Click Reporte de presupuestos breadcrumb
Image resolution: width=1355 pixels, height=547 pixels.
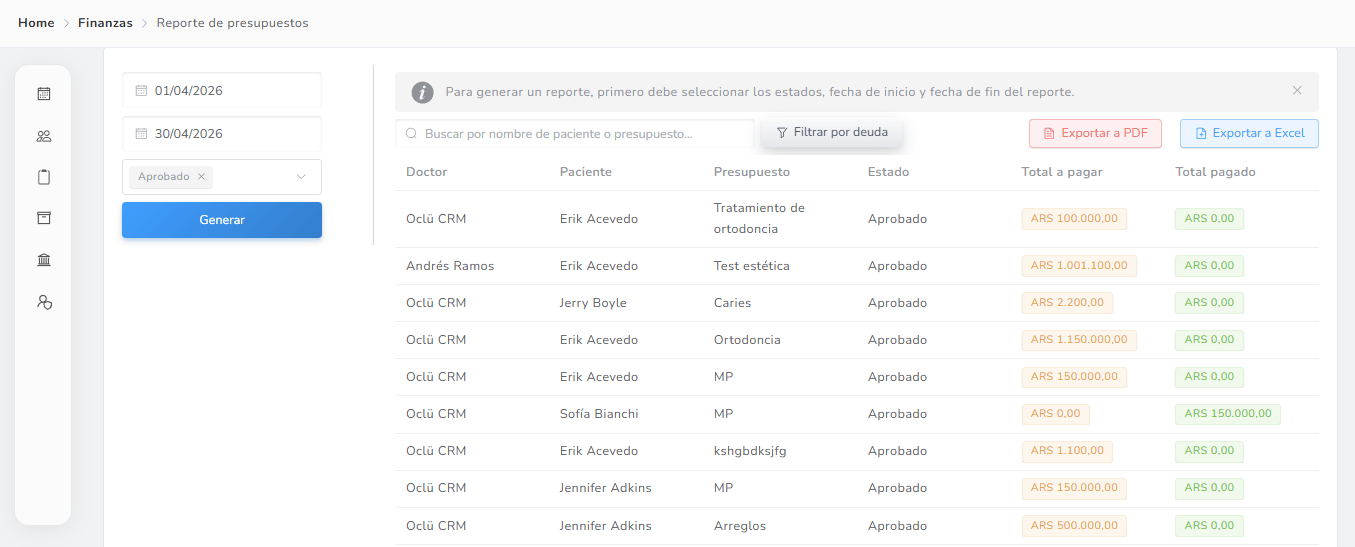[232, 23]
